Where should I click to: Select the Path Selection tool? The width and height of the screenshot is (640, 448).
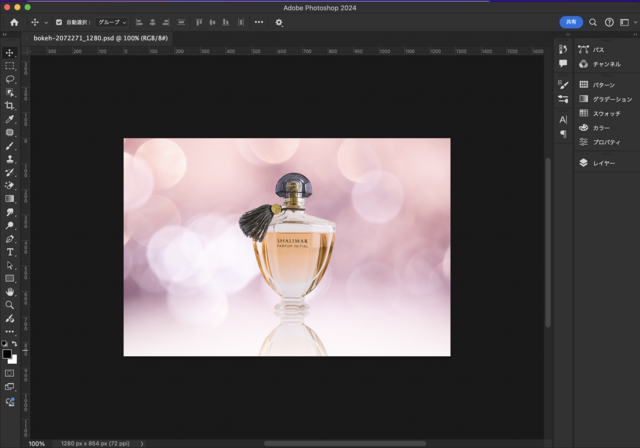click(10, 266)
